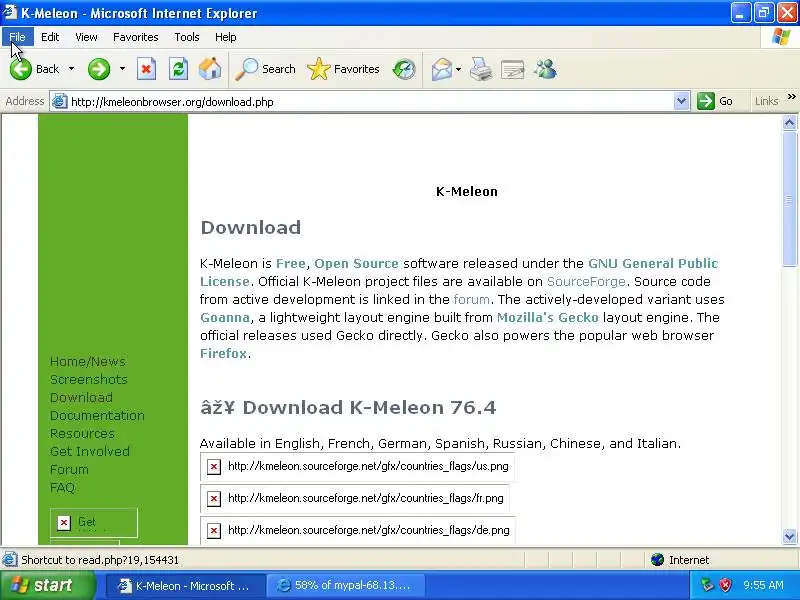Click the vertical scrollbar thumb
Viewport: 800px width, 600px height.
tap(789, 198)
